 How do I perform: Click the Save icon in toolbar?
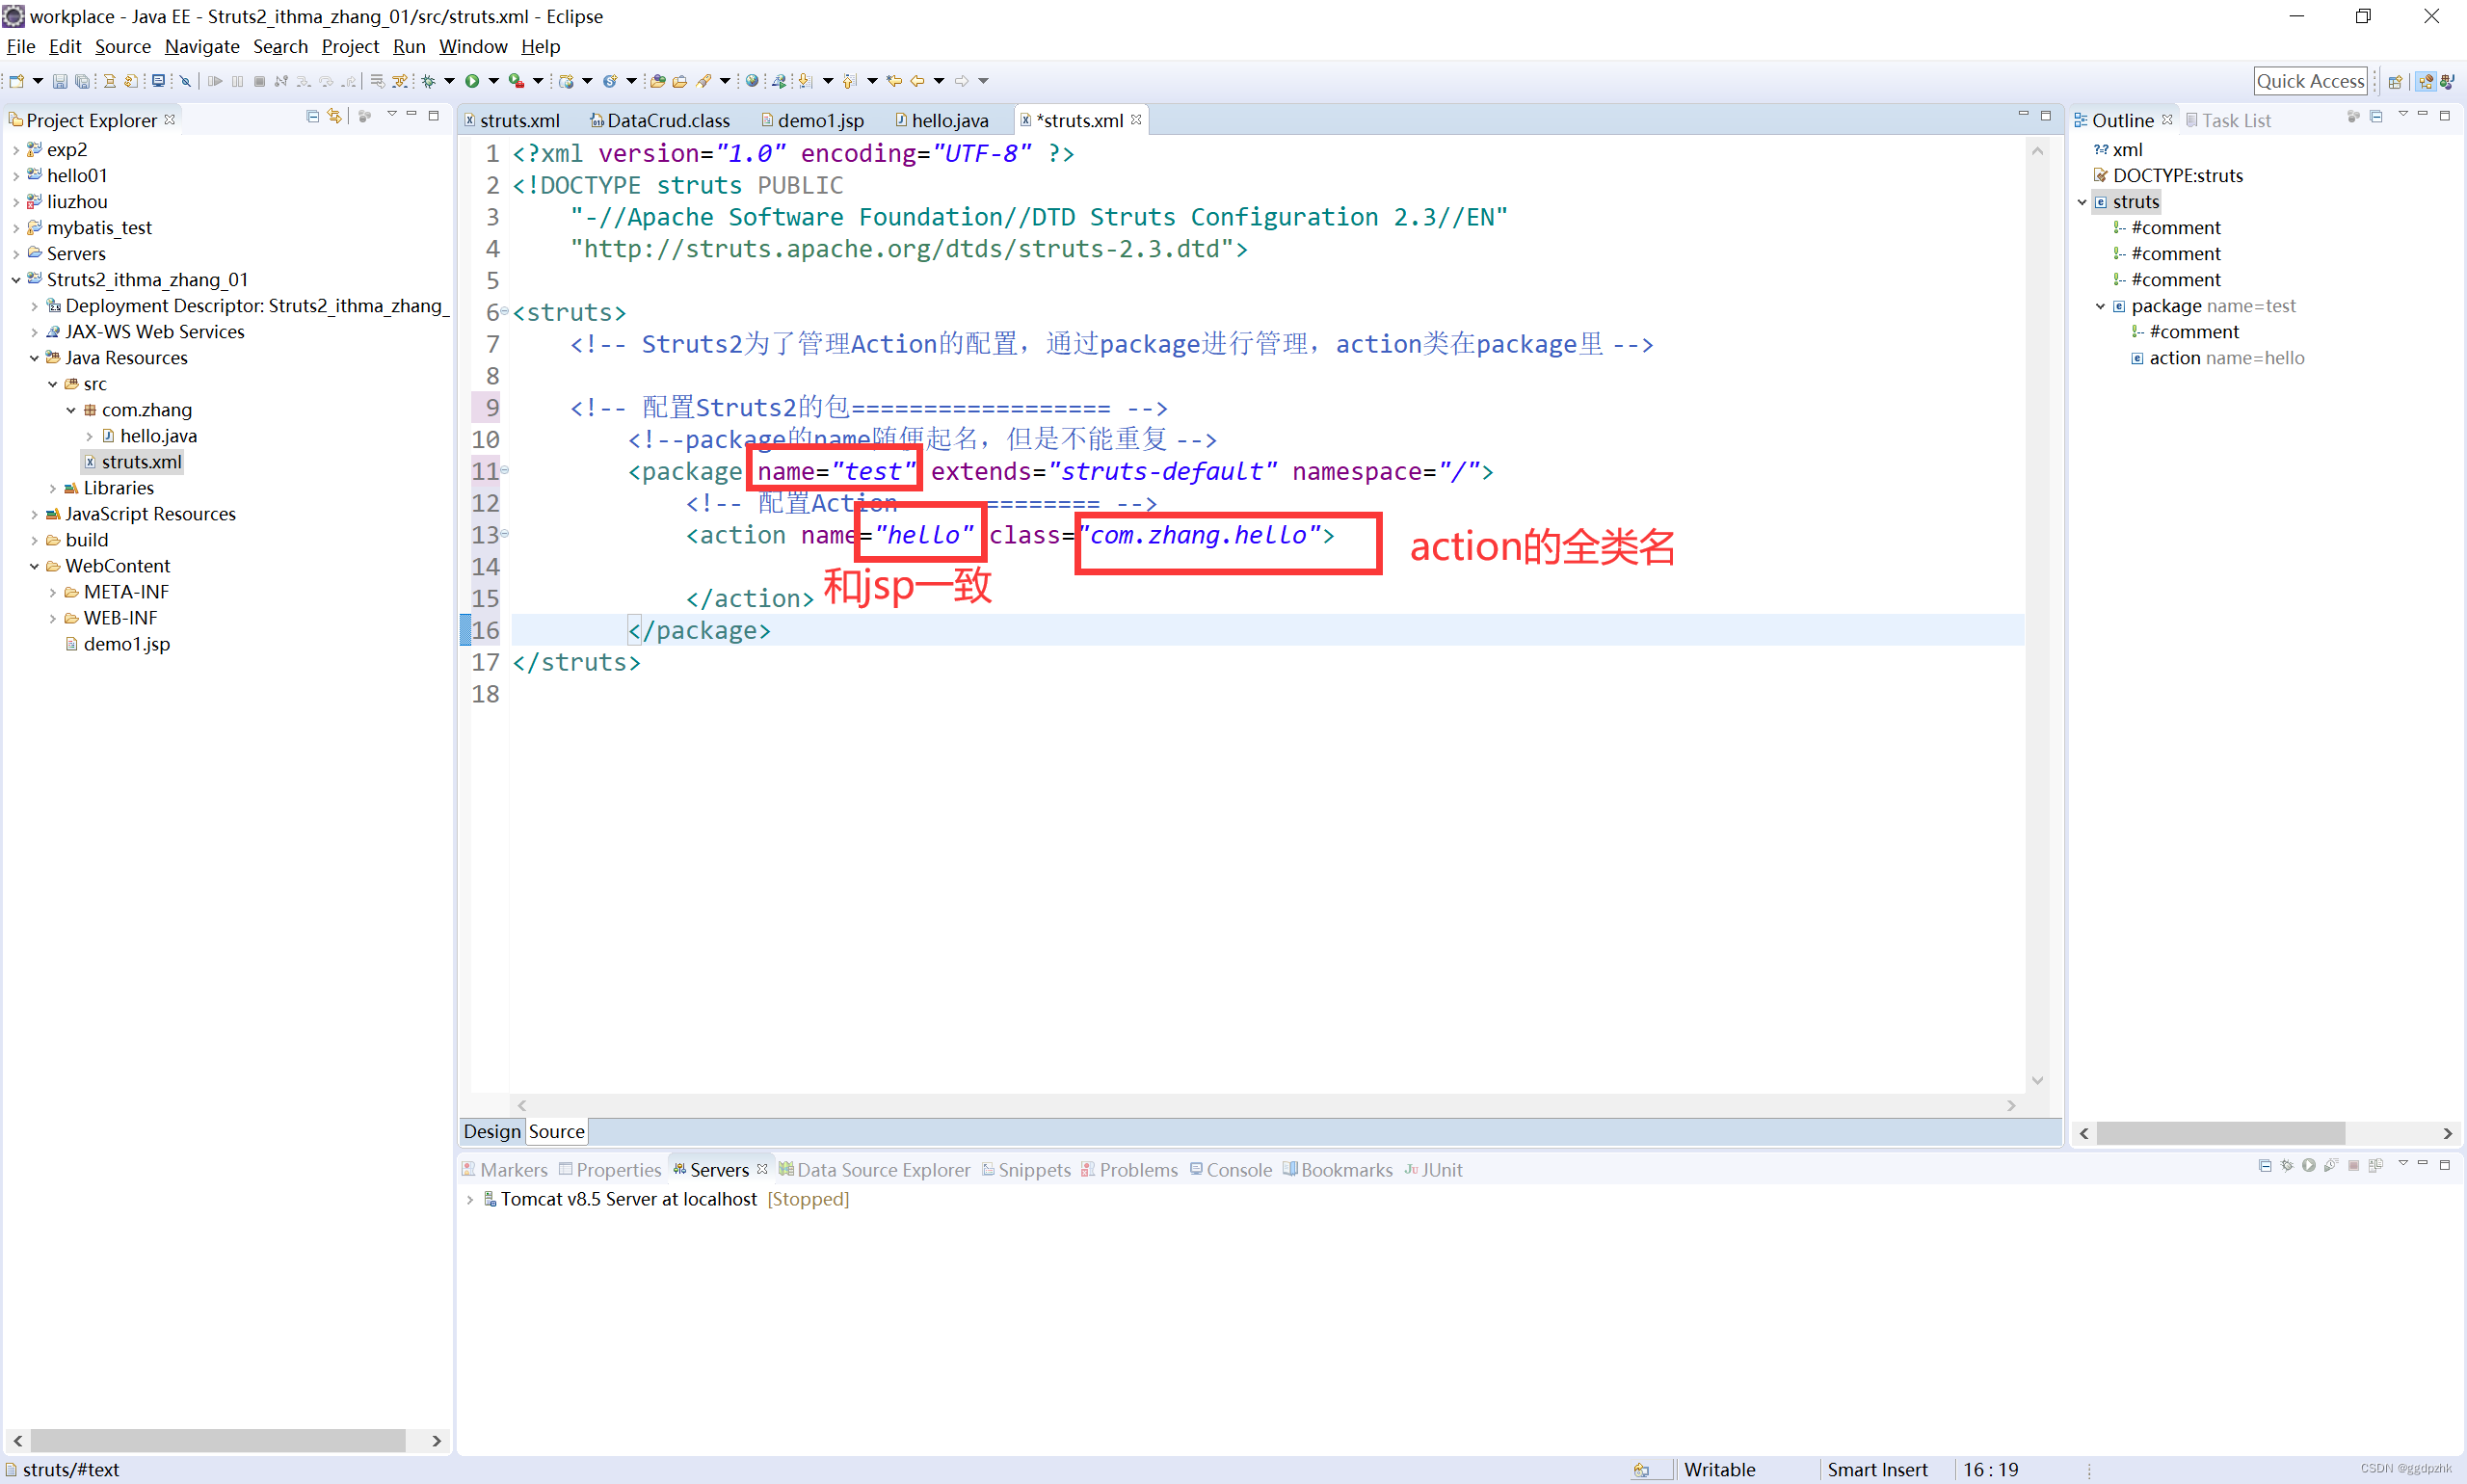tap(60, 81)
